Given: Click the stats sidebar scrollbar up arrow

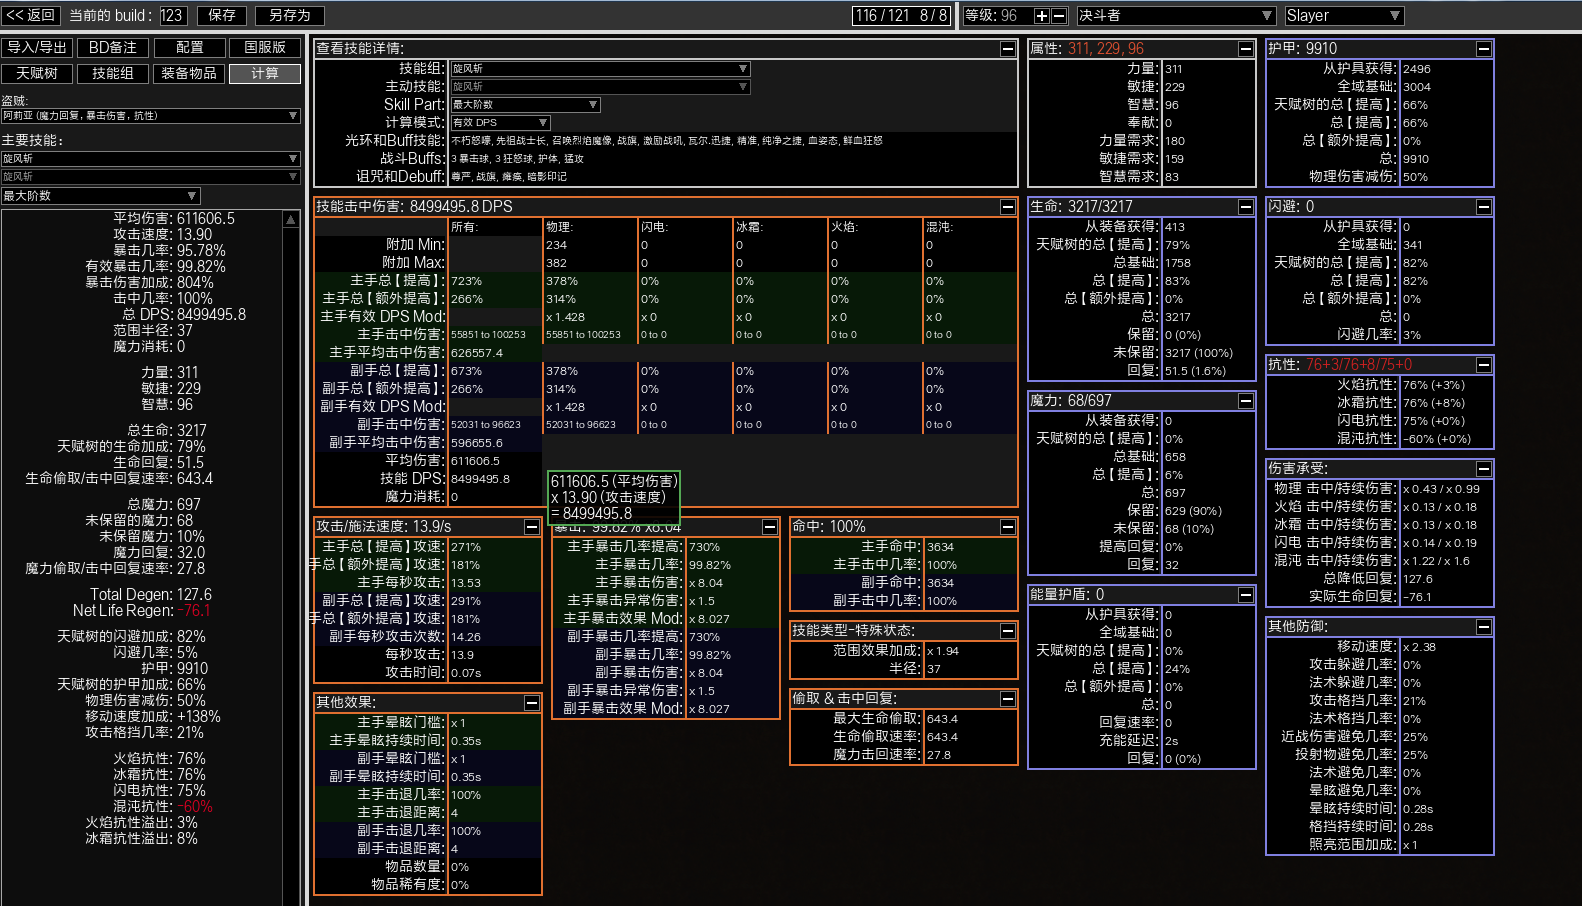Looking at the screenshot, I should (291, 219).
